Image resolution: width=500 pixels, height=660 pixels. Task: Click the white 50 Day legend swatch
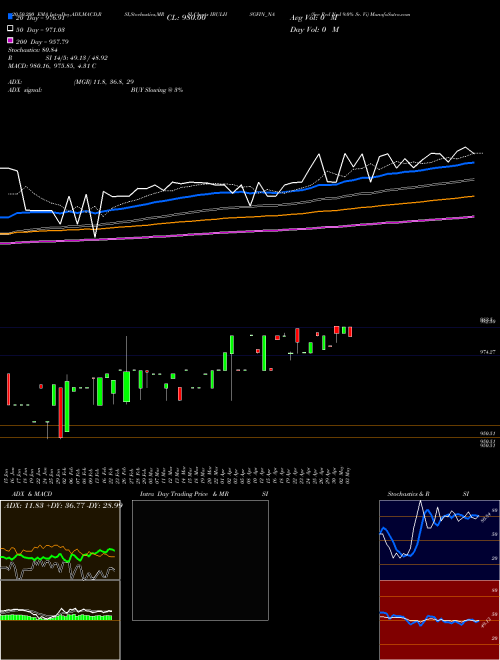pos(11,28)
